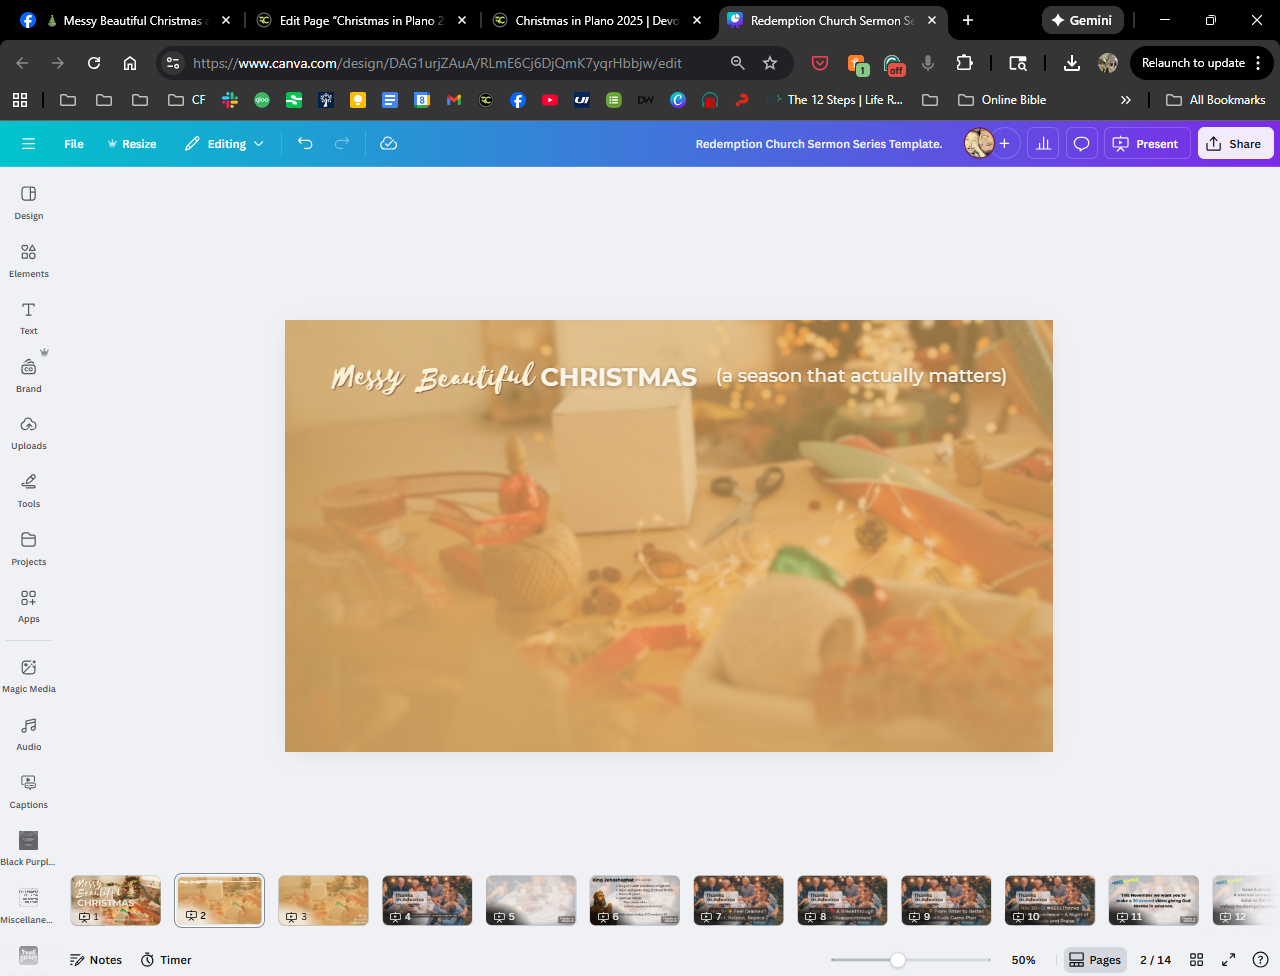Click the Share button
1280x976 pixels.
pyautogui.click(x=1235, y=144)
